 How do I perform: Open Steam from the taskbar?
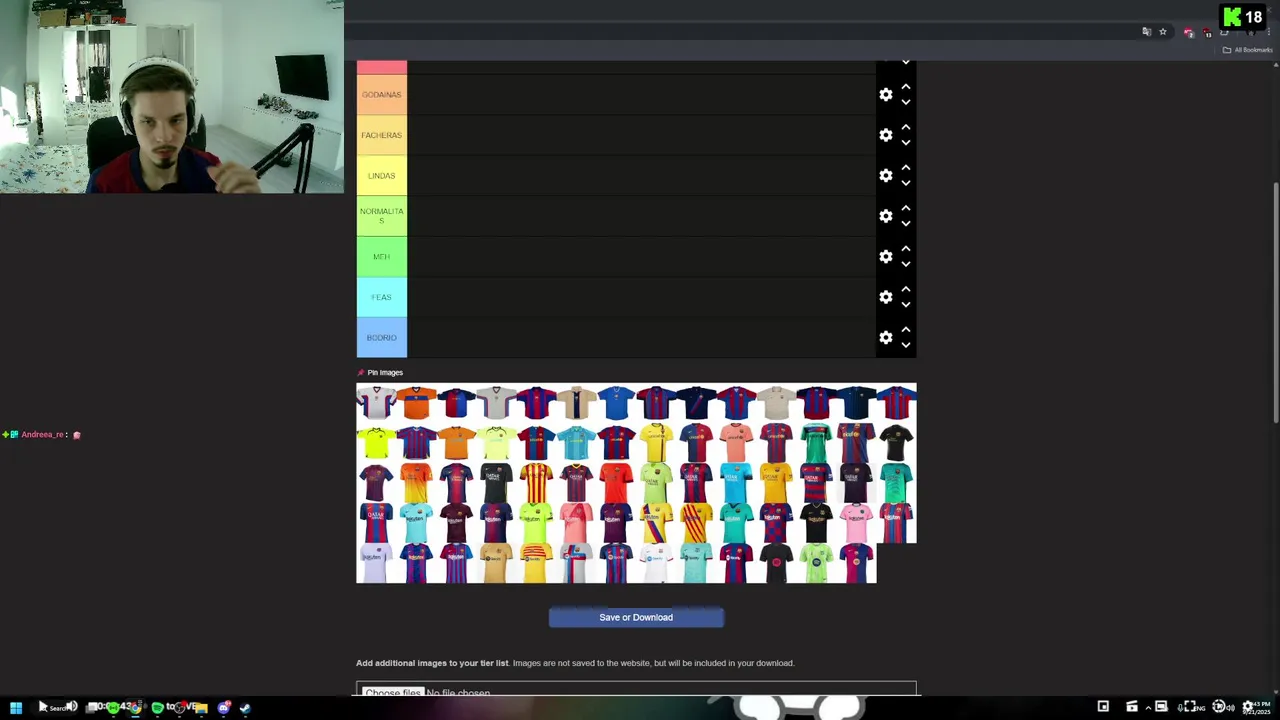(245, 707)
